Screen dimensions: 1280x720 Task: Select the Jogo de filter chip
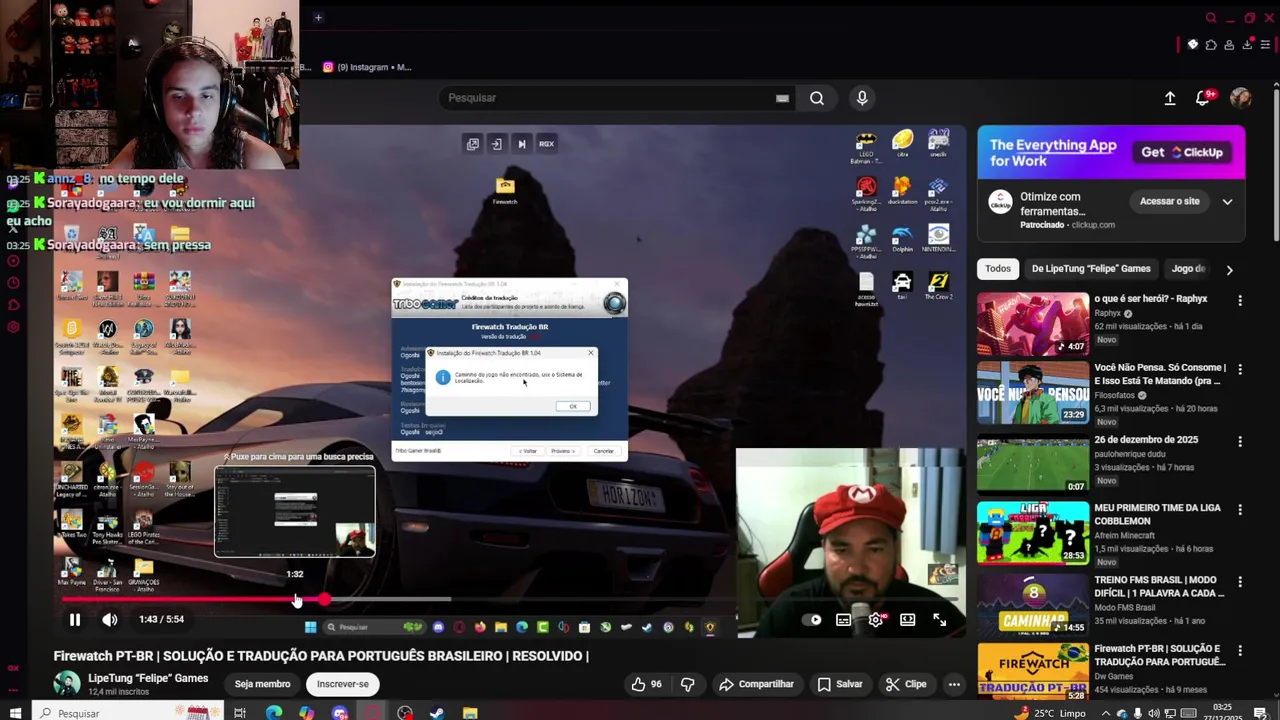1189,269
